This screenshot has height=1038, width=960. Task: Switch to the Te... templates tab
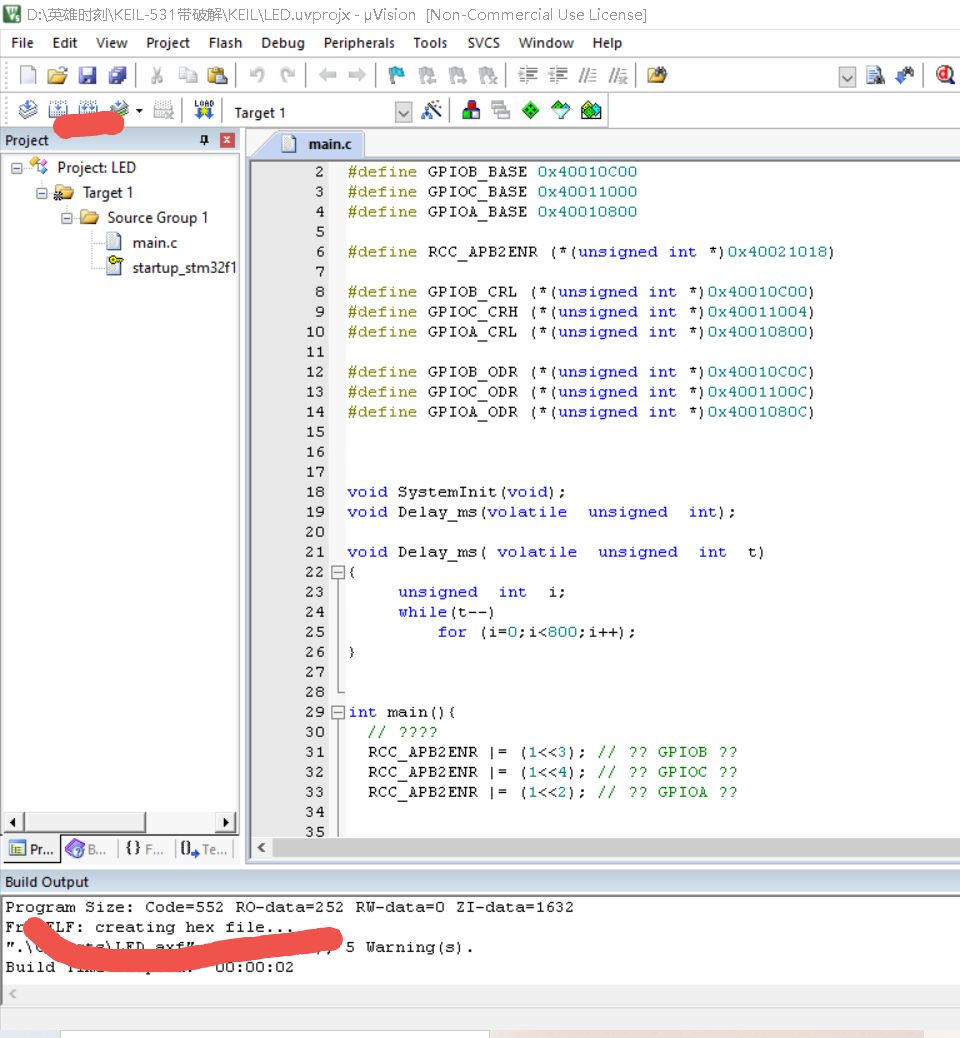click(x=204, y=849)
